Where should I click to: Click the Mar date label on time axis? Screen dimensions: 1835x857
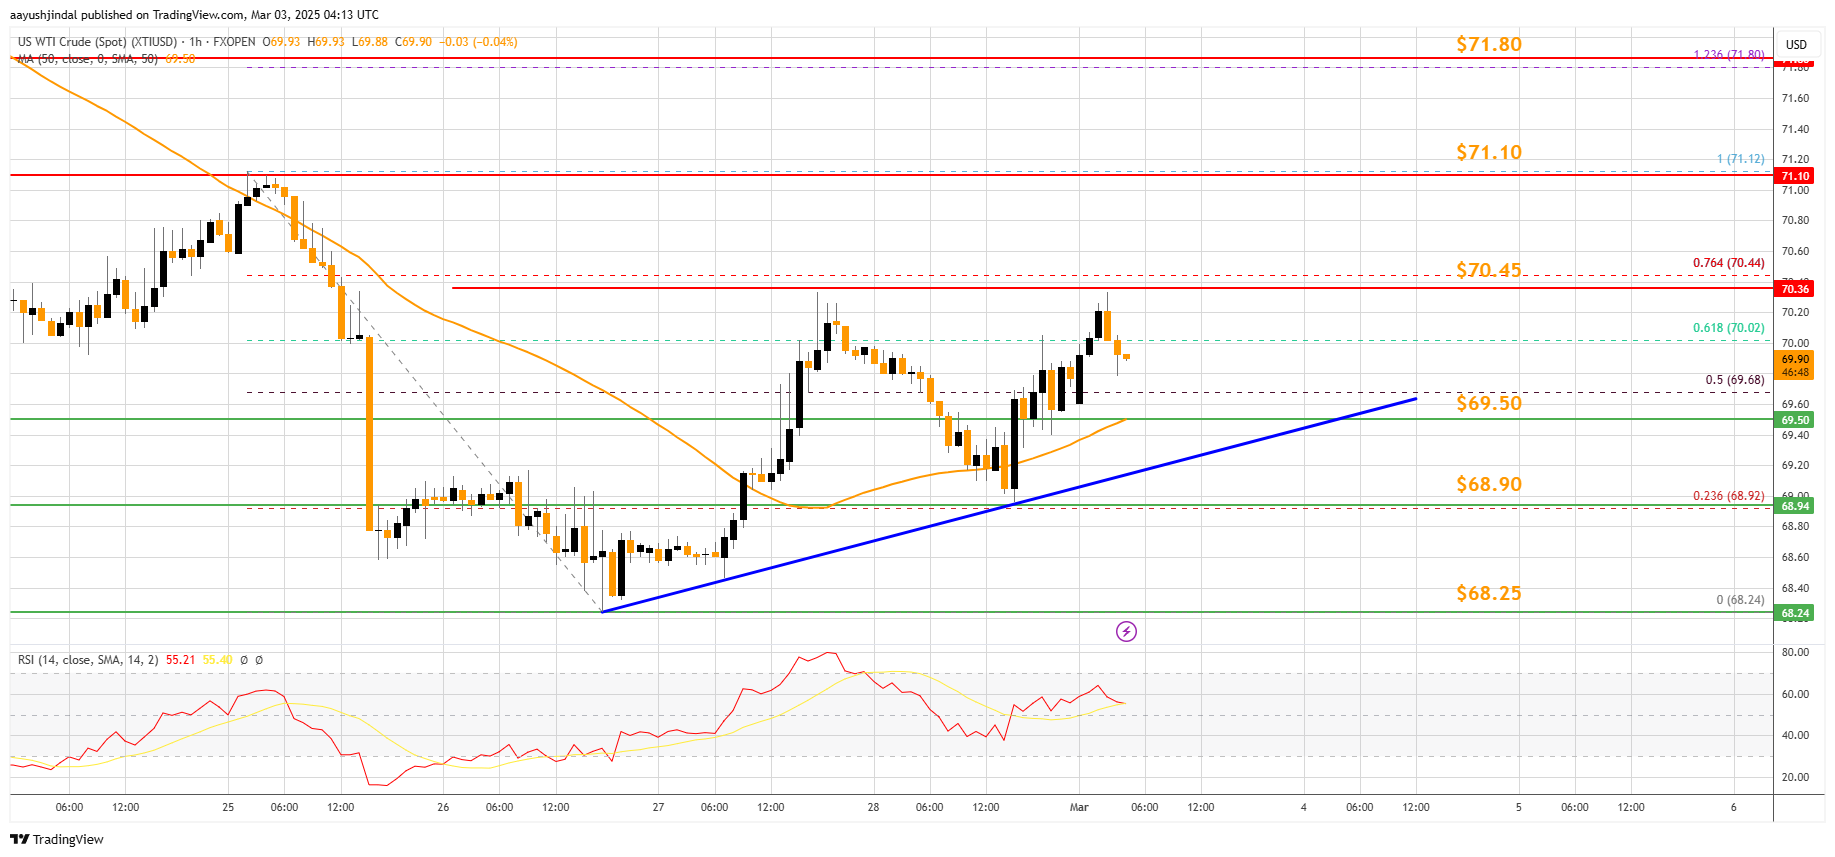[1078, 807]
